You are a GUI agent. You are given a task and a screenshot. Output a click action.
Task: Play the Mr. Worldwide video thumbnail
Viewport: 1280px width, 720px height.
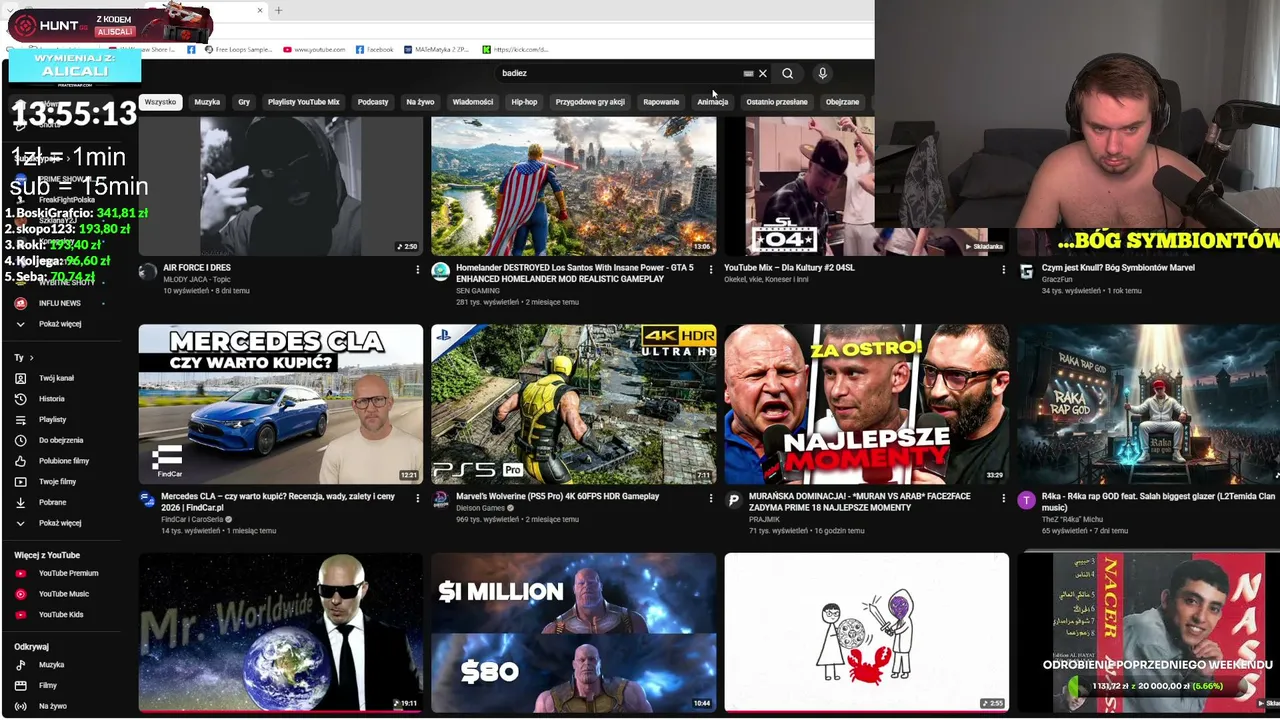pyautogui.click(x=281, y=632)
